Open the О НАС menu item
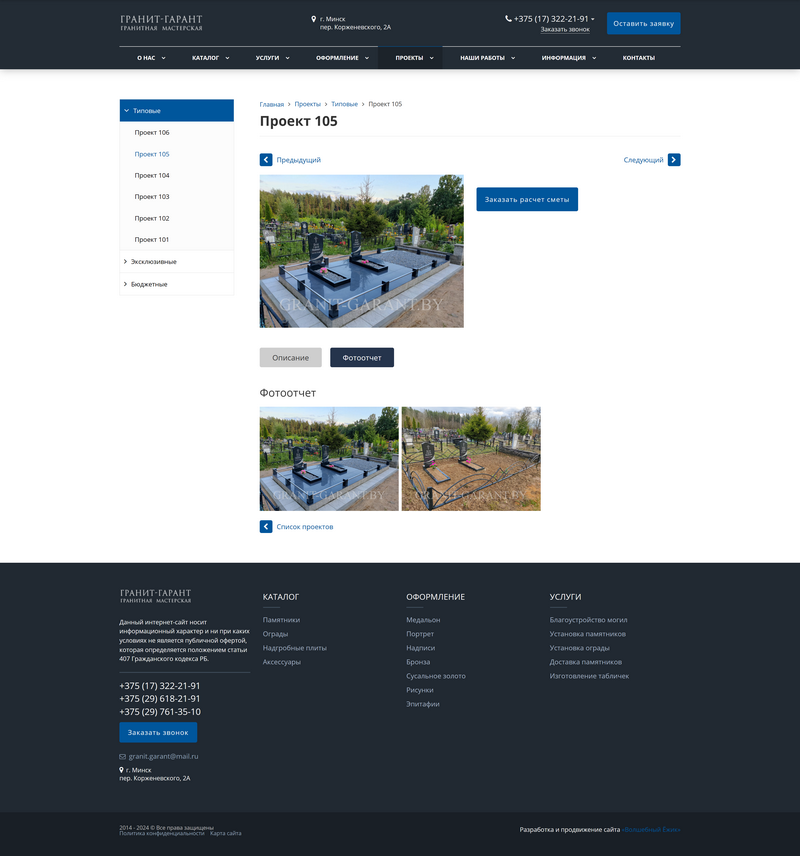Viewport: 800px width, 856px height. point(146,58)
